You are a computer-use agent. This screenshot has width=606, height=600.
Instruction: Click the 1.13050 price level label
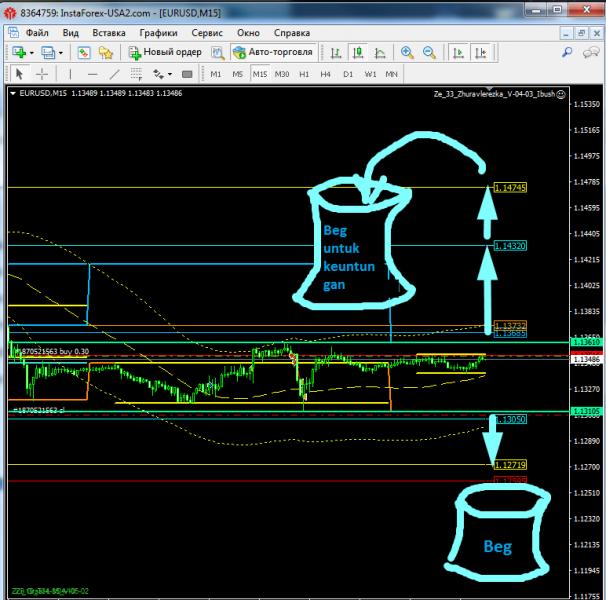coord(510,419)
